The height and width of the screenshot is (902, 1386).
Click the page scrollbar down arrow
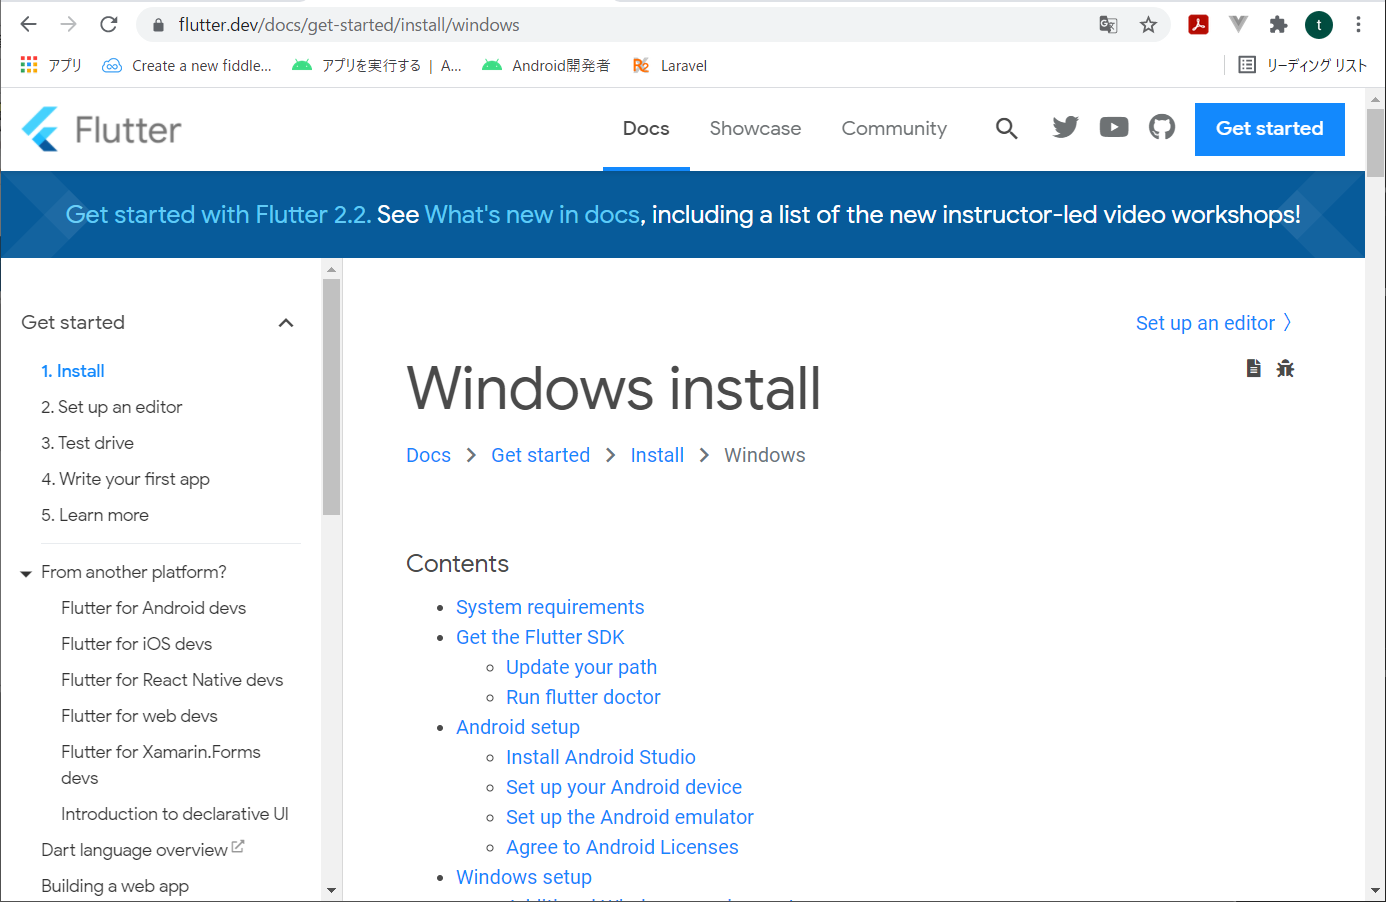click(1375, 890)
